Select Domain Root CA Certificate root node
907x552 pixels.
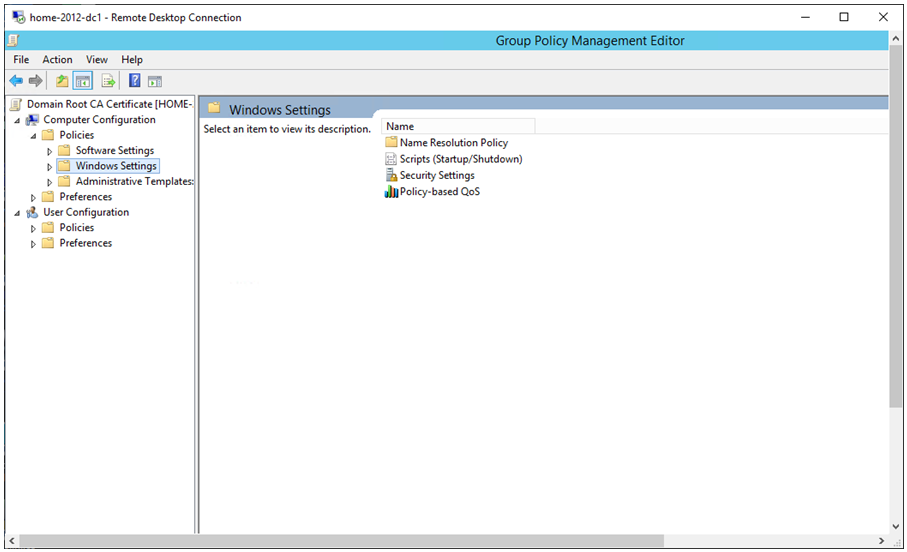109,104
